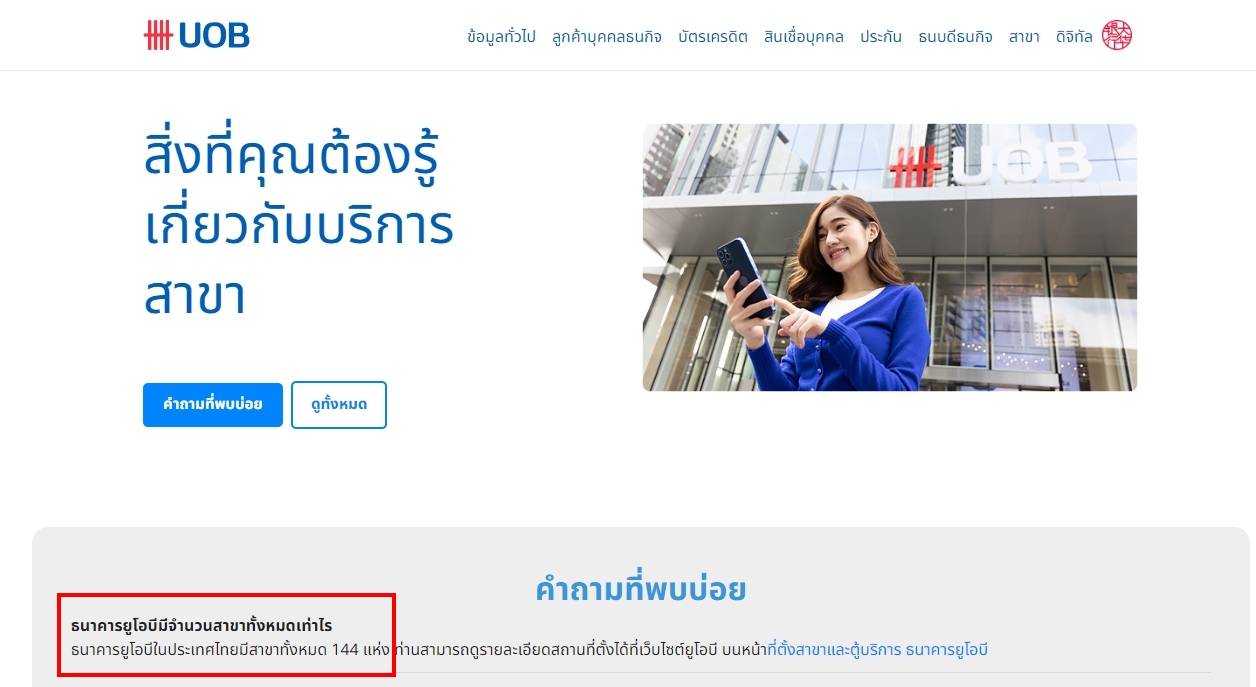The width and height of the screenshot is (1256, 687).
Task: Open the ลูกค้าบุคคลธนกิจ menu
Action: click(607, 37)
